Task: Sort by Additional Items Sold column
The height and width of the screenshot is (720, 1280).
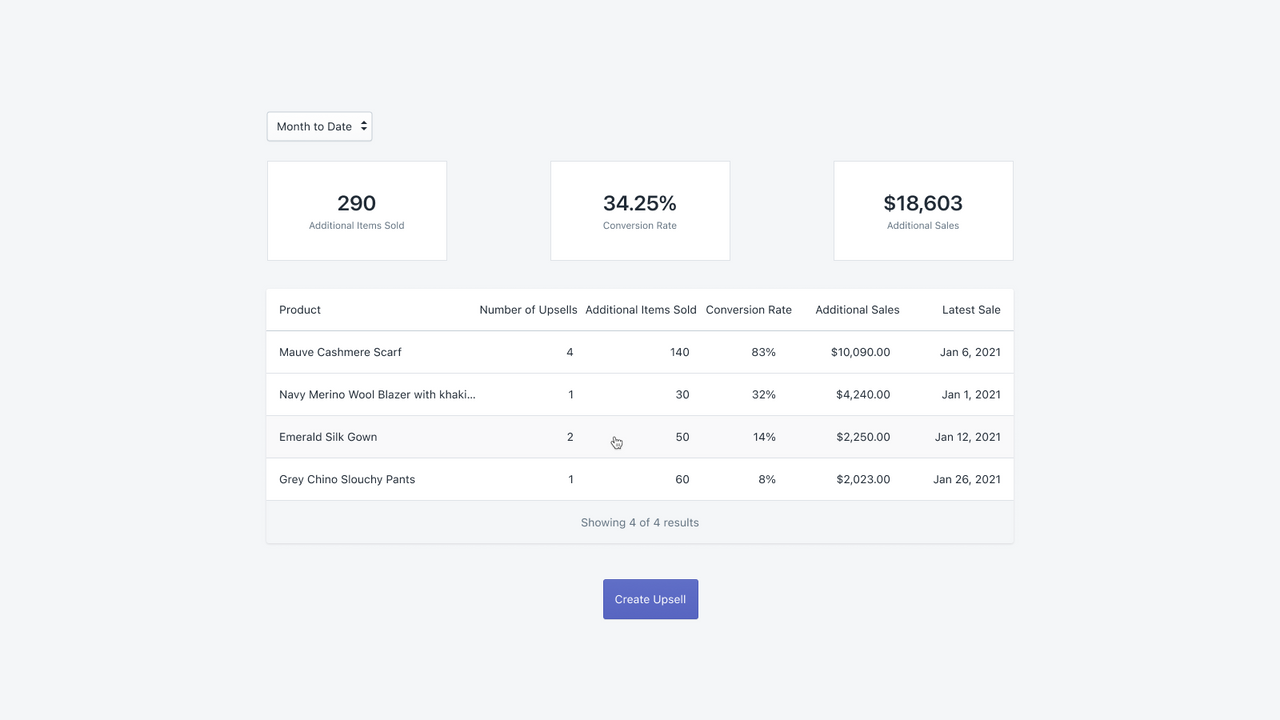Action: click(641, 310)
